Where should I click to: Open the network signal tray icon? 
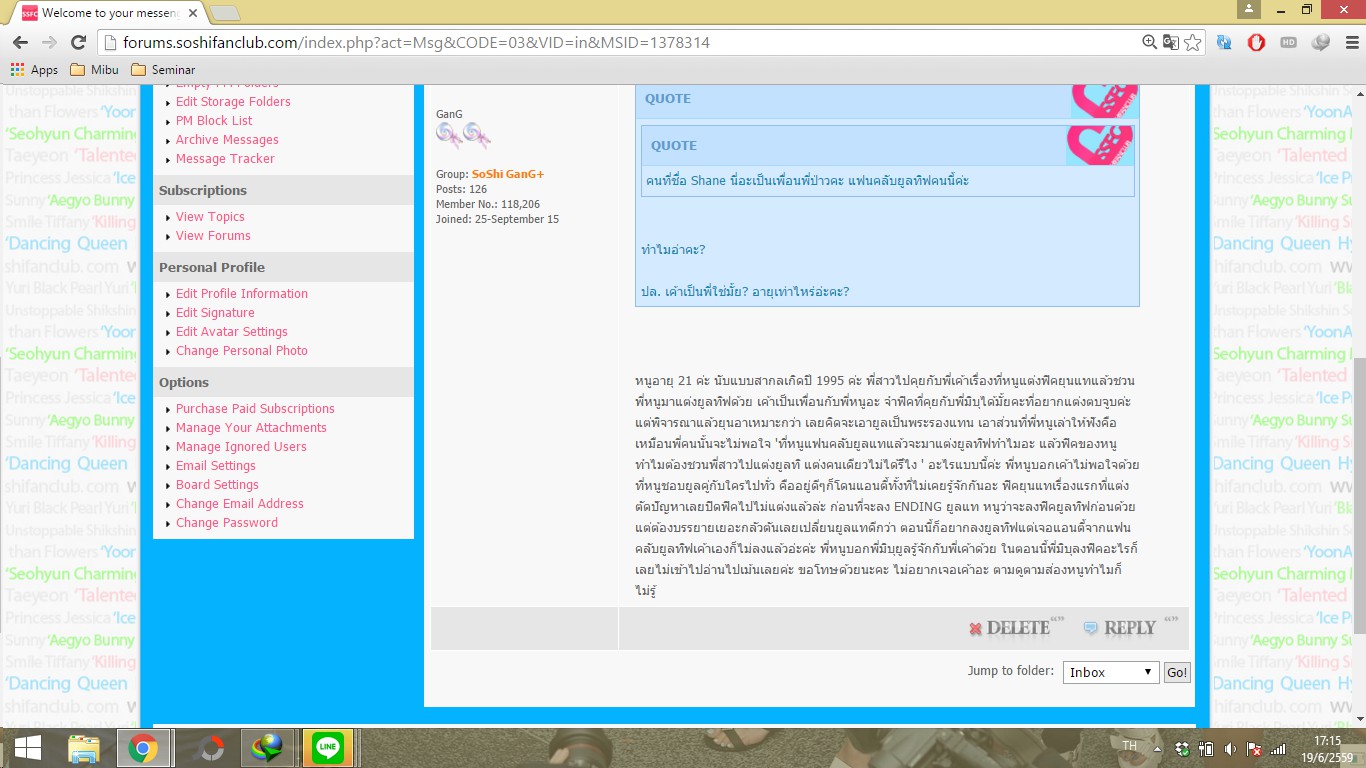pyautogui.click(x=1276, y=748)
